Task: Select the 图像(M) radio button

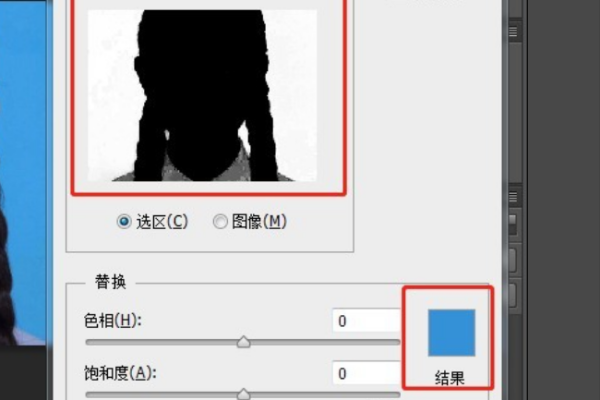Action: tap(220, 221)
